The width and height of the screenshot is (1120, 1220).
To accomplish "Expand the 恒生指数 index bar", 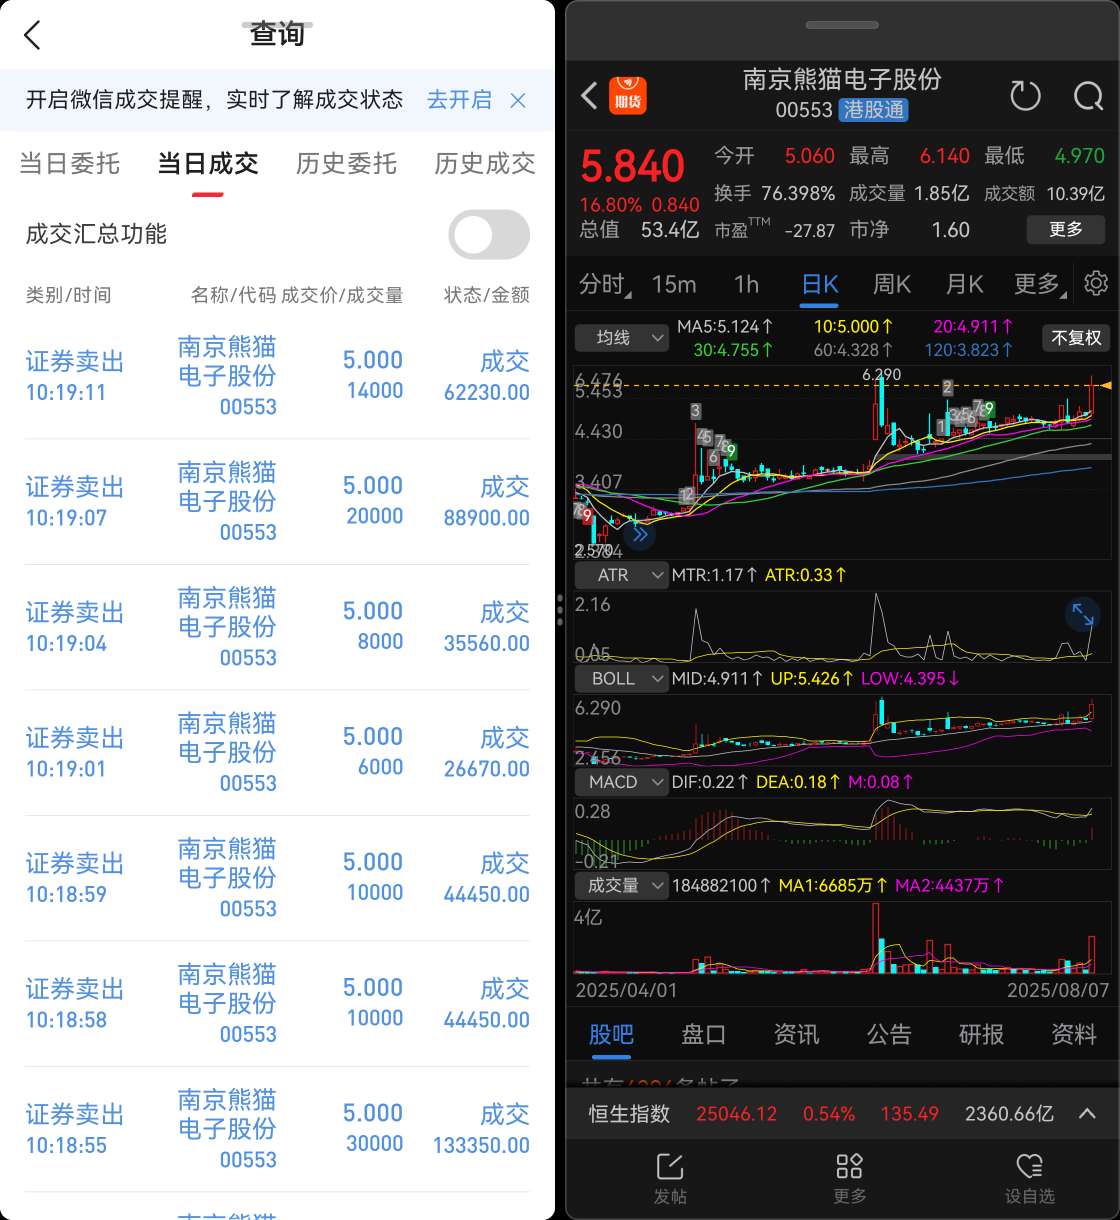I will (x=1087, y=1113).
